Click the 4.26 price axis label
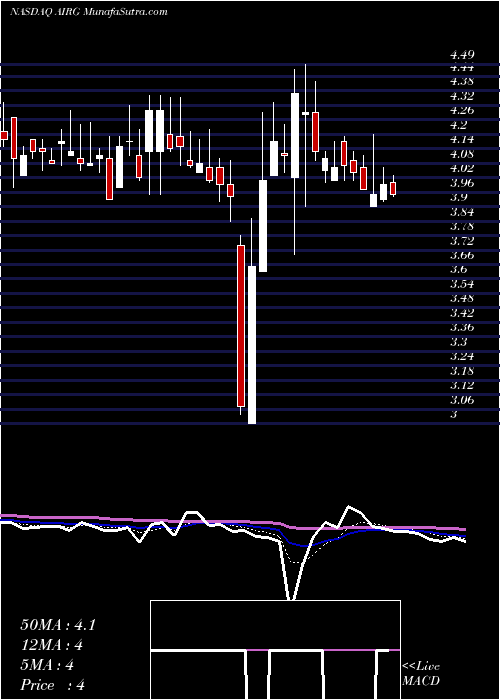The image size is (500, 700). coord(462,110)
